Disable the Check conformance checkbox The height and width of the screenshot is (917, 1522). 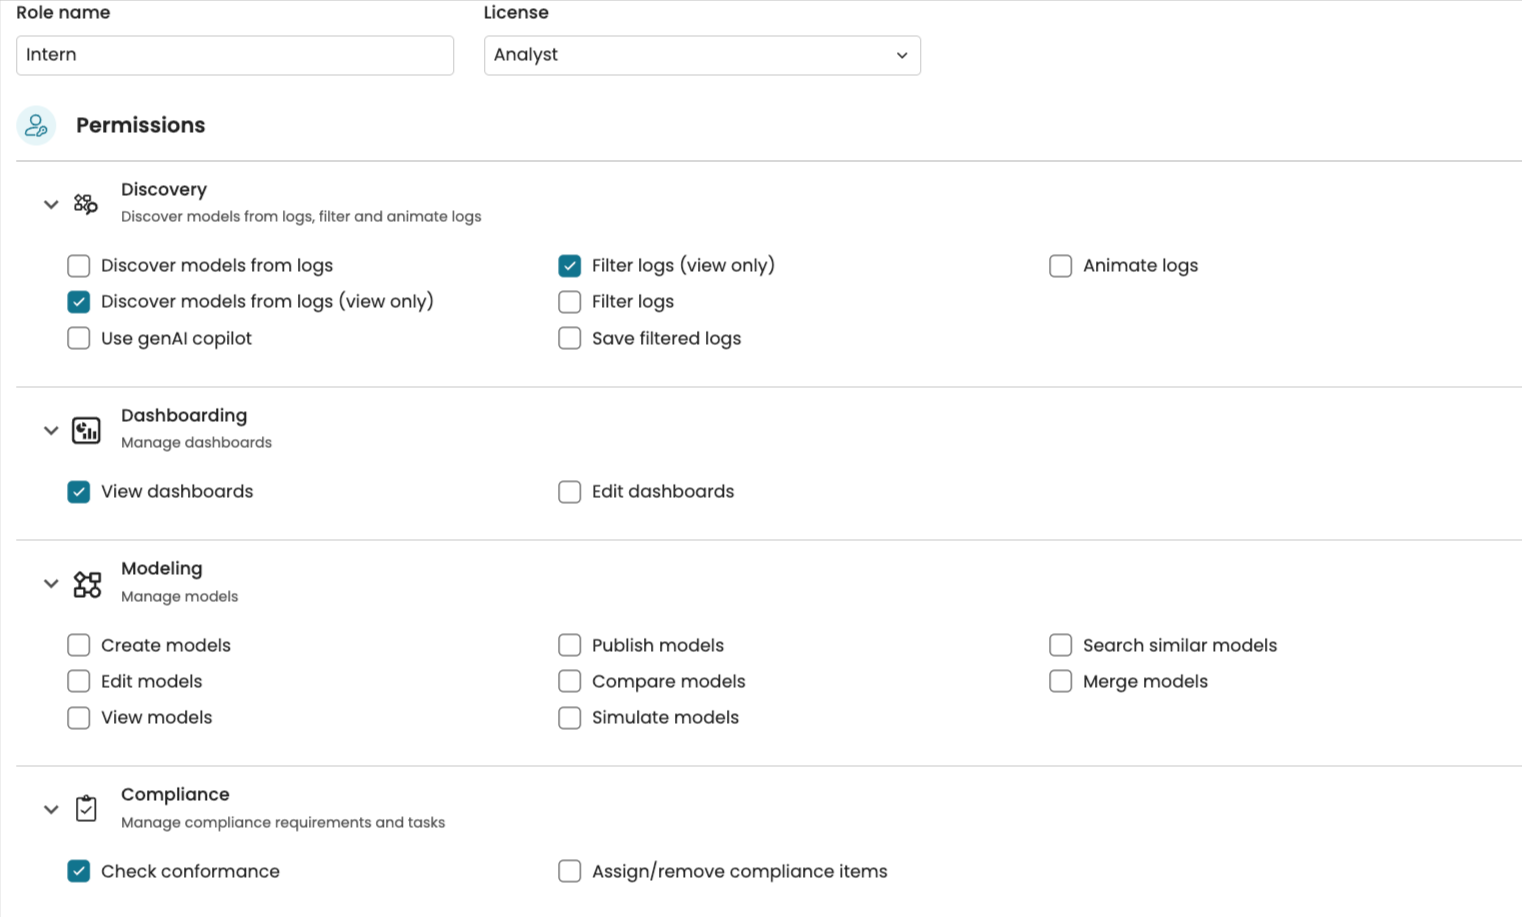click(x=79, y=871)
